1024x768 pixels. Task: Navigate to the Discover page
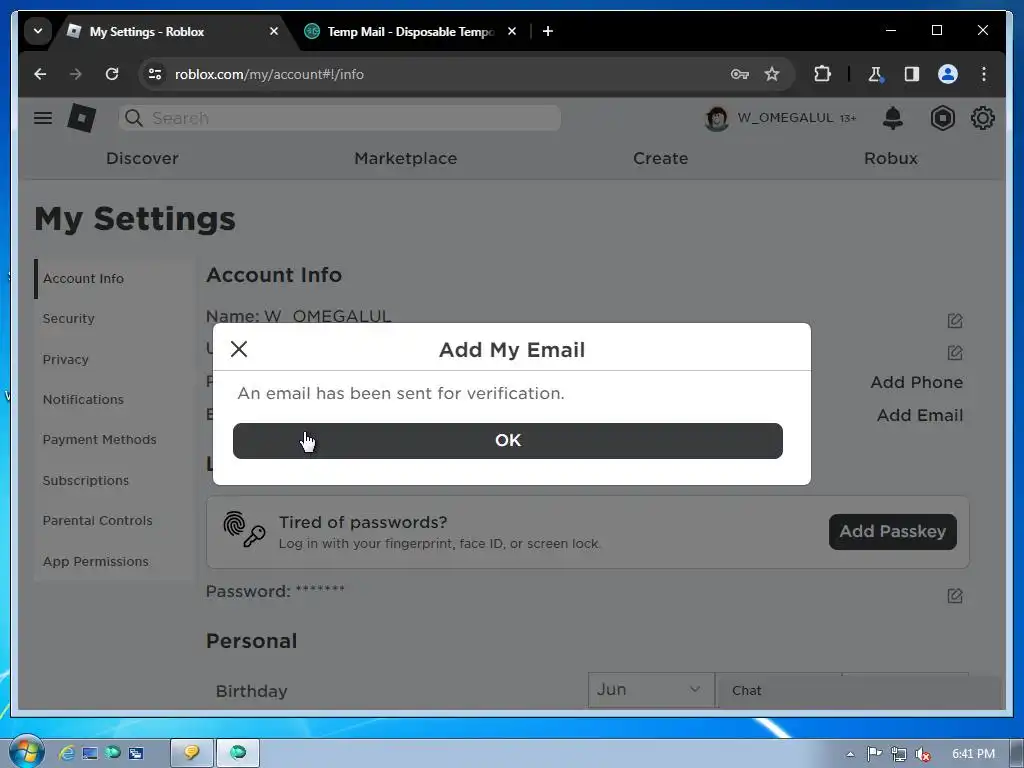click(142, 158)
